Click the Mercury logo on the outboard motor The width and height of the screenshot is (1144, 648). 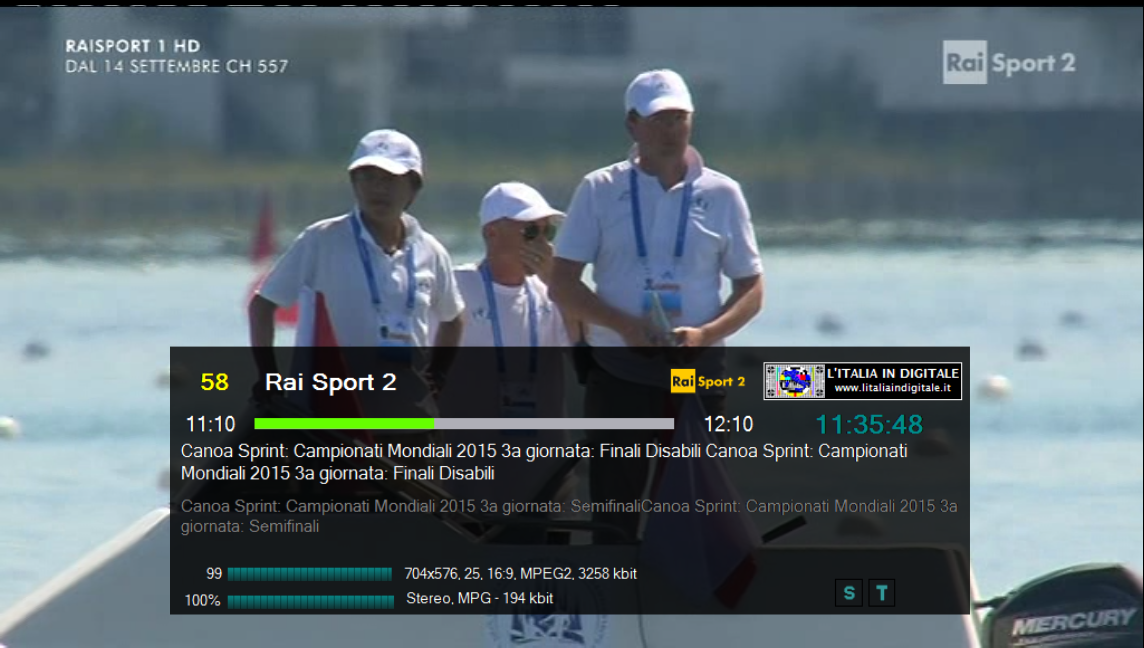1072,623
